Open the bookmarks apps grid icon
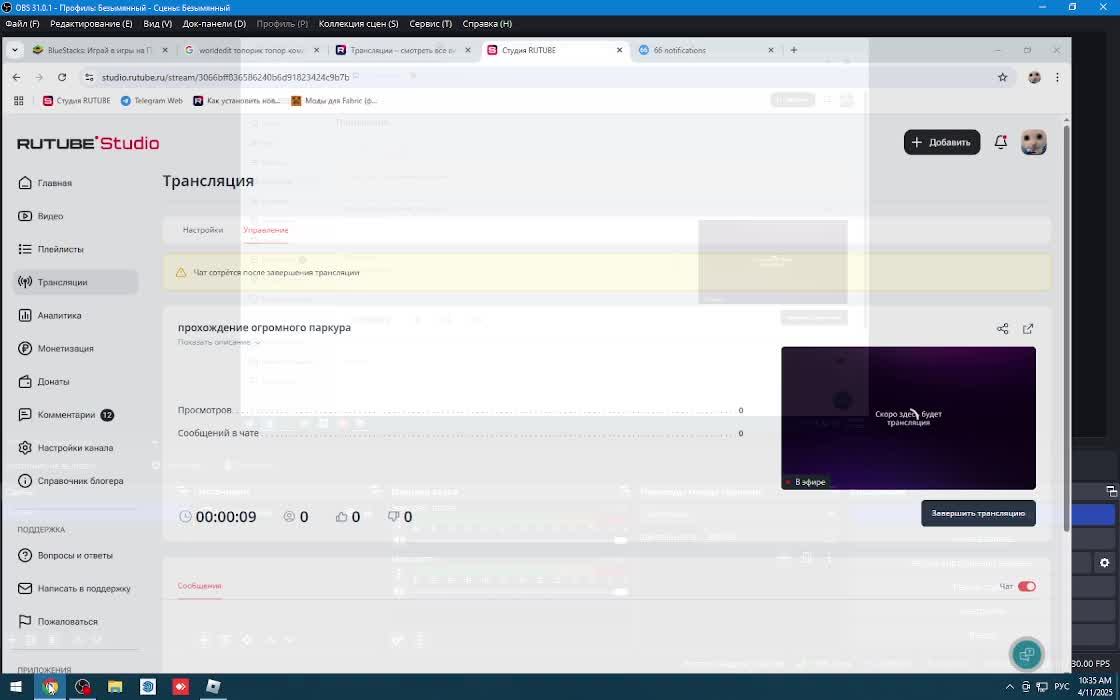 coord(19,101)
